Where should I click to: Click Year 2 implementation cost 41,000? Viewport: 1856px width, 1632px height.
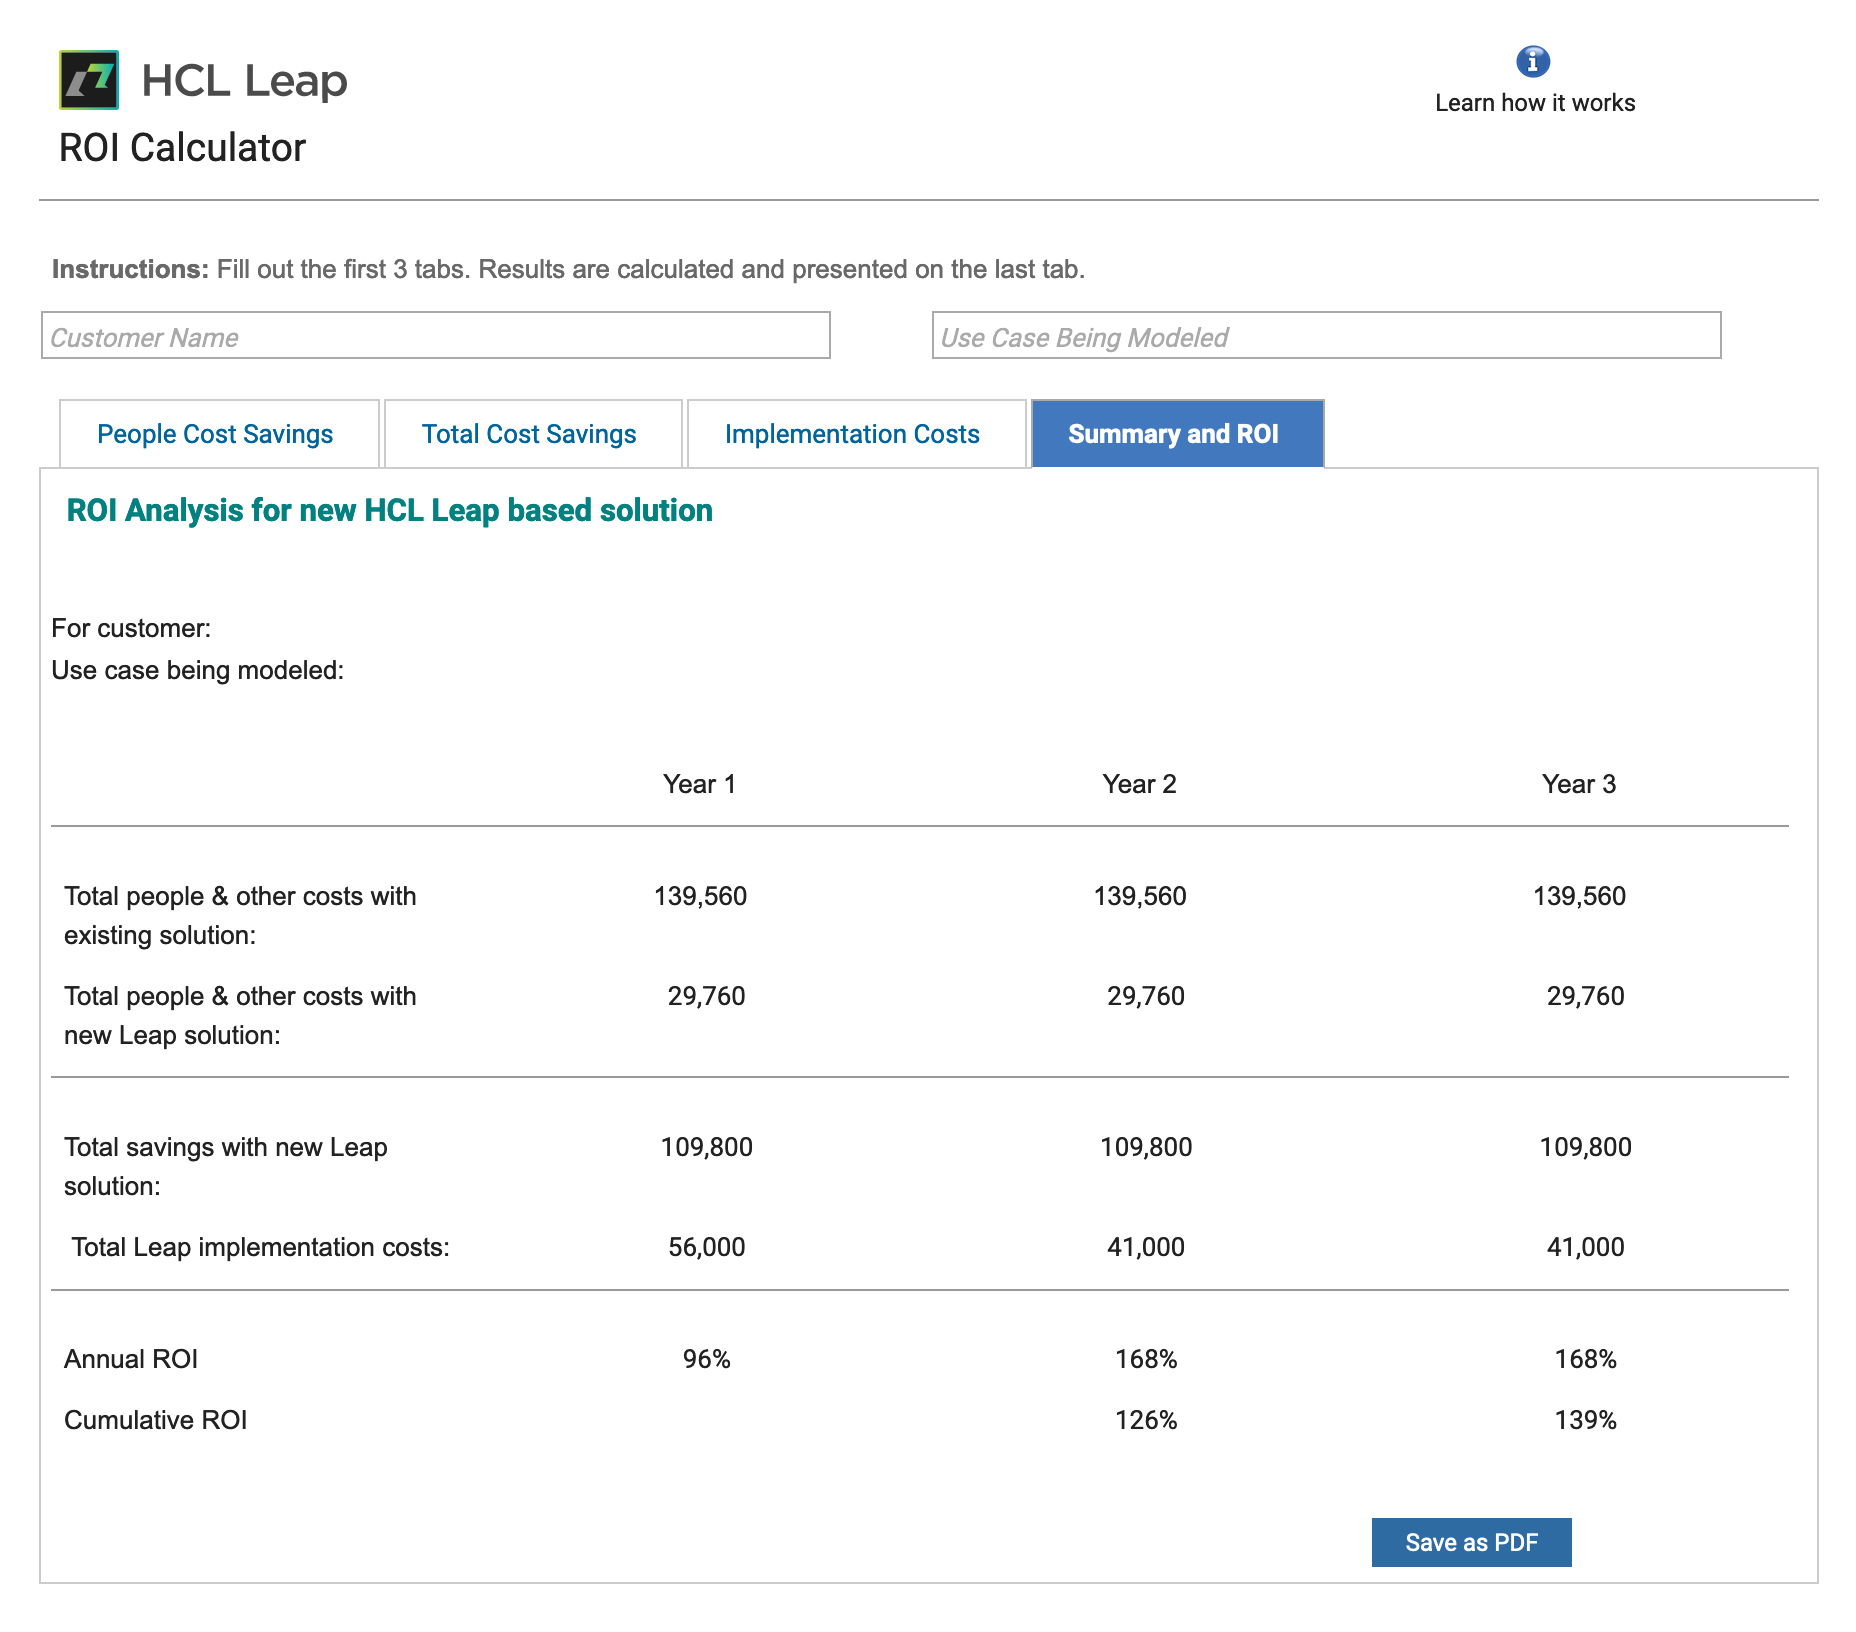tap(1145, 1247)
